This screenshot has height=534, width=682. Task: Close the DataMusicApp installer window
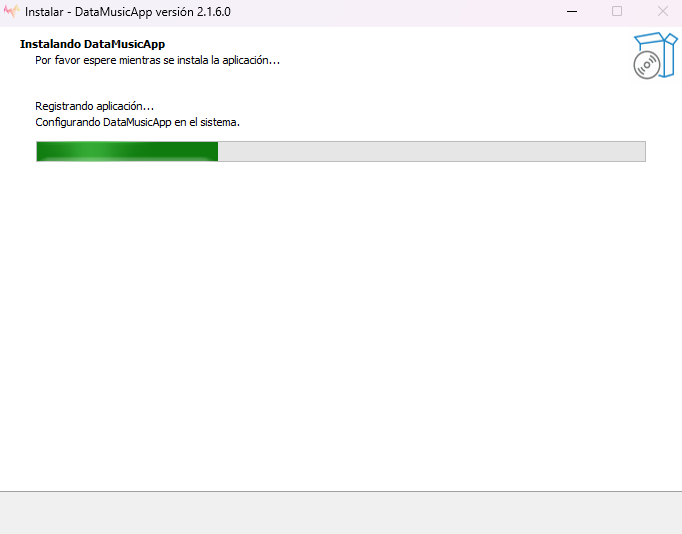click(x=662, y=11)
